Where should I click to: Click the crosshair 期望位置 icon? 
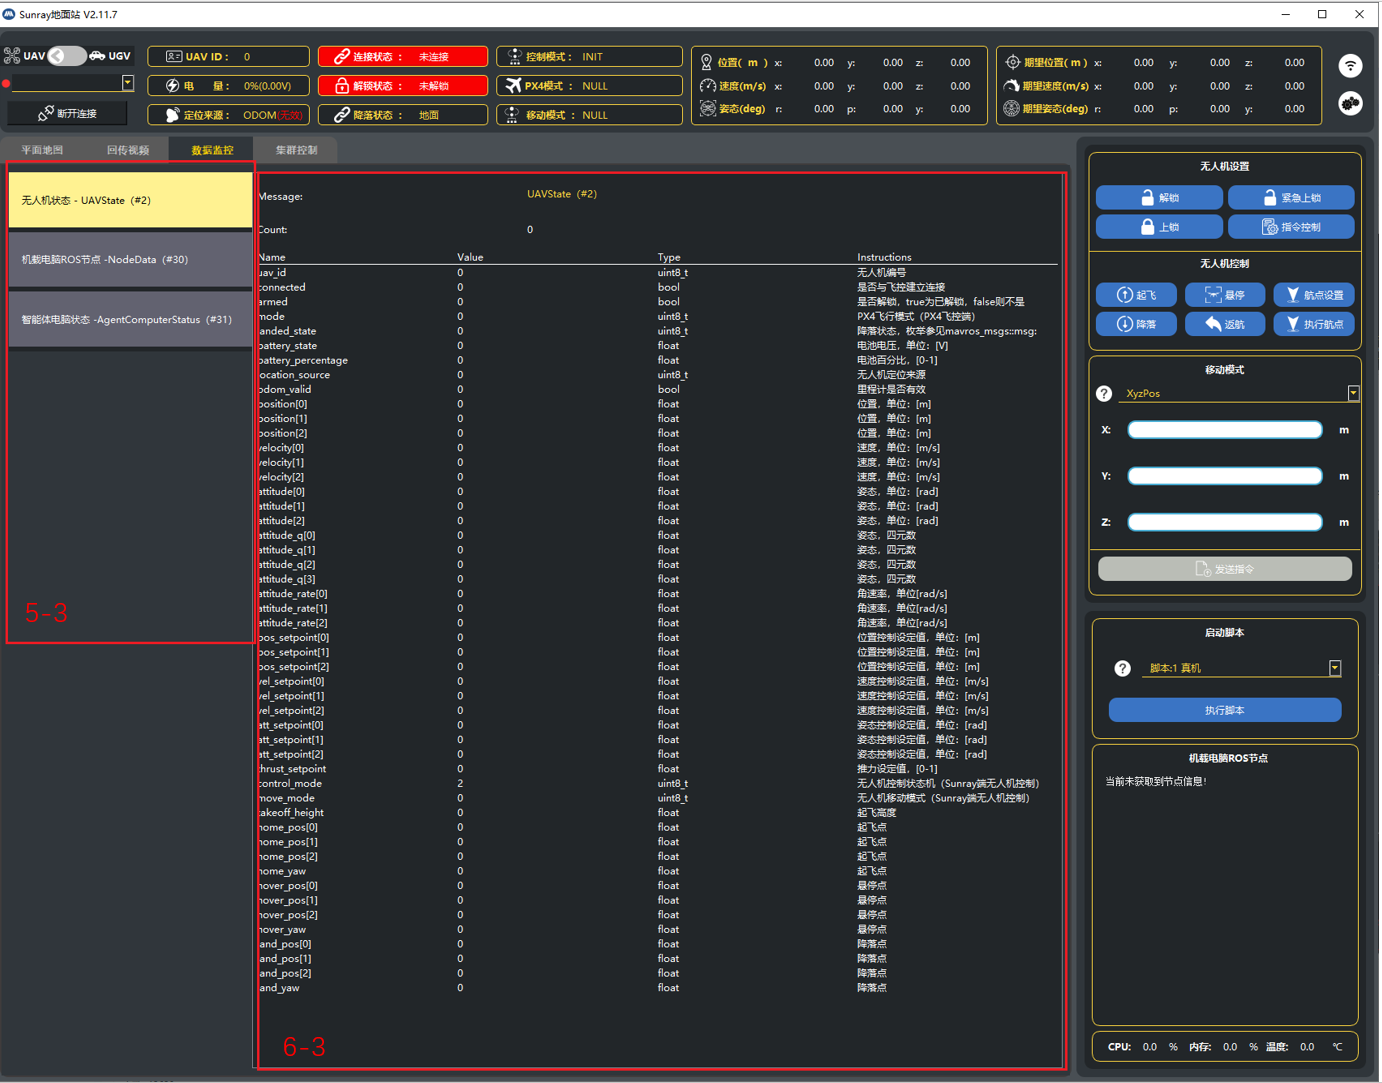tap(1012, 62)
